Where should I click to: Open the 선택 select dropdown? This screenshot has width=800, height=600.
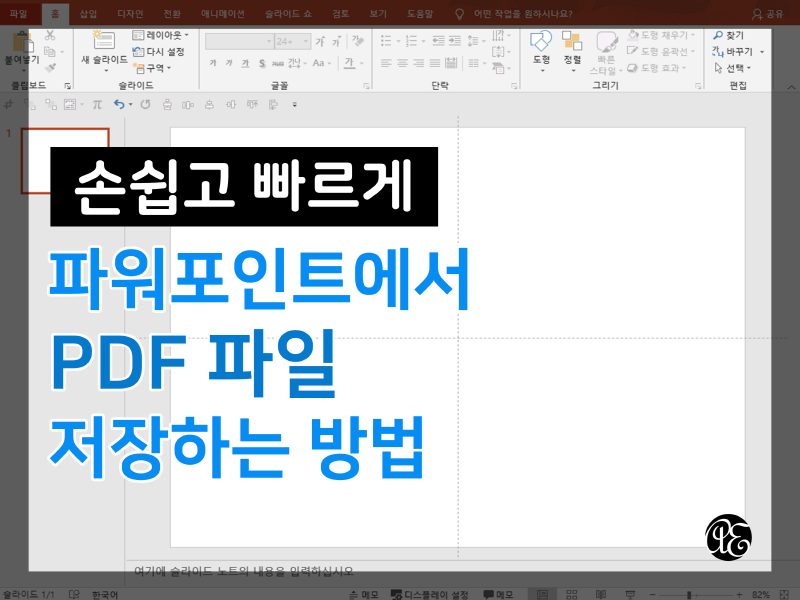[733, 68]
